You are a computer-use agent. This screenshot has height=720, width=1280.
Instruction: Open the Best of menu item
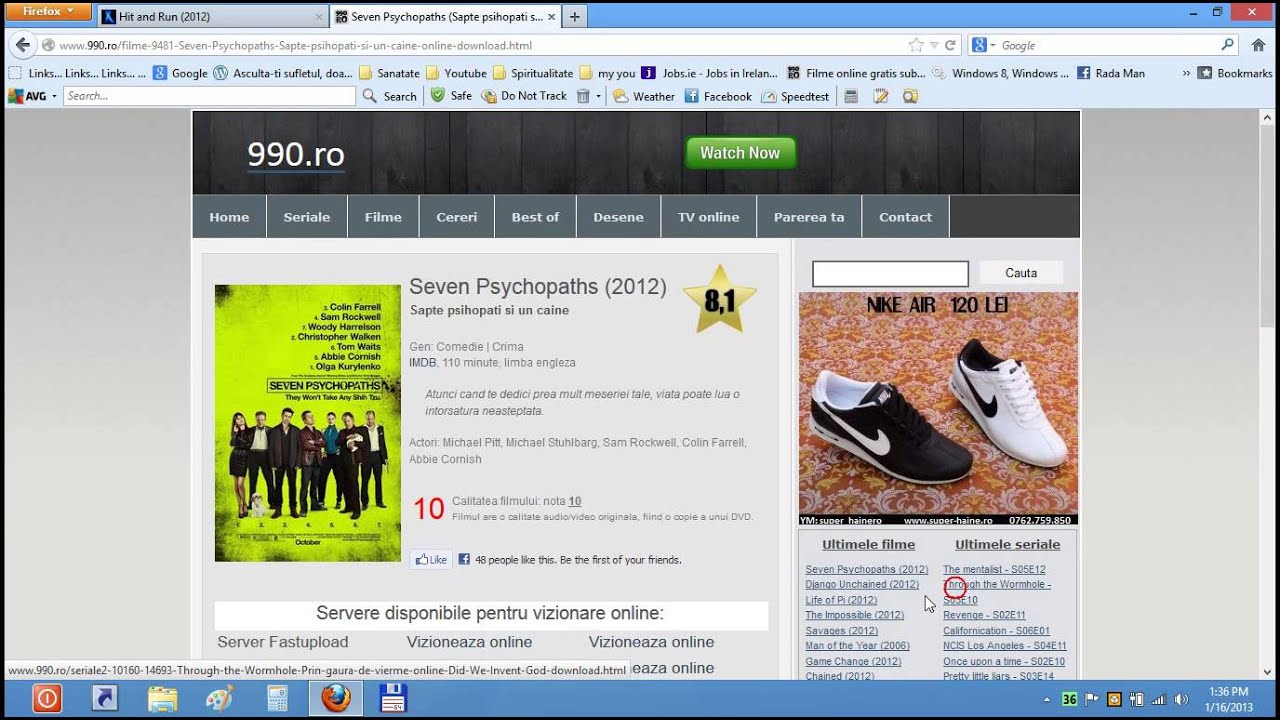click(535, 217)
